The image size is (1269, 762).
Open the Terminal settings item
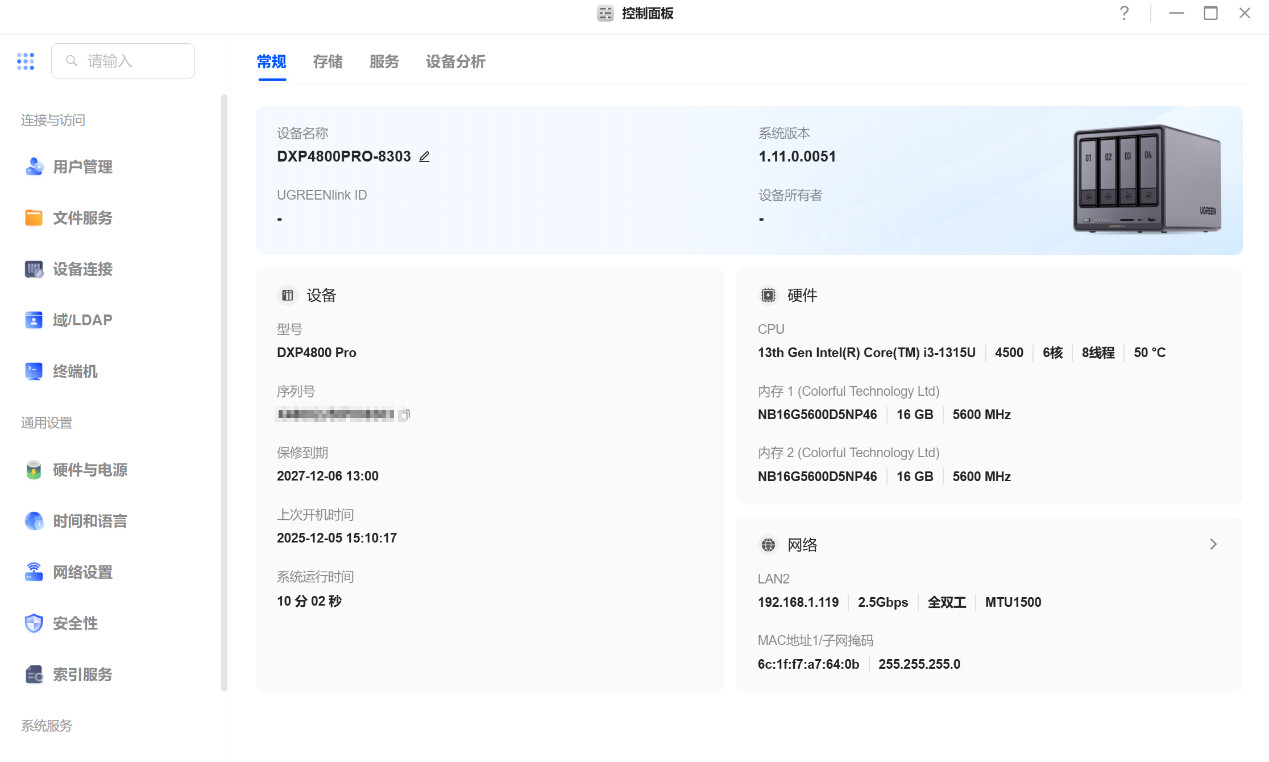(x=75, y=371)
